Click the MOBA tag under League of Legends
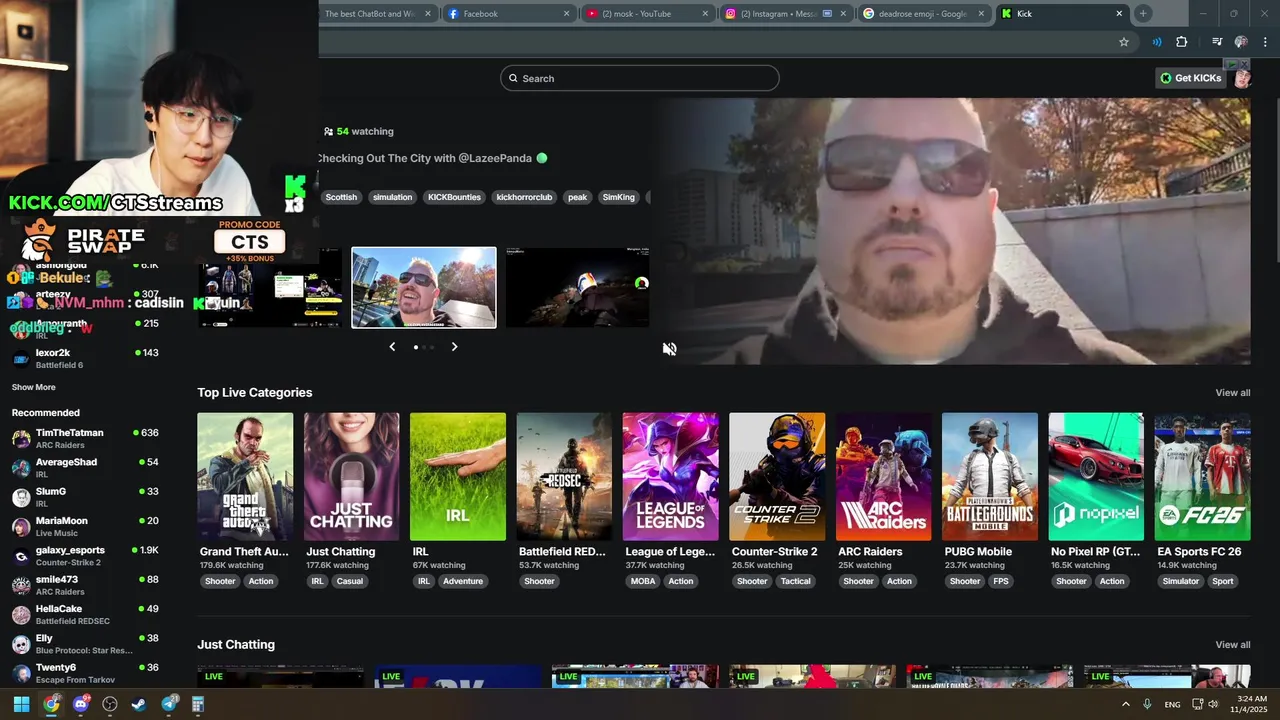Screen dimensions: 1280x720 [643, 581]
